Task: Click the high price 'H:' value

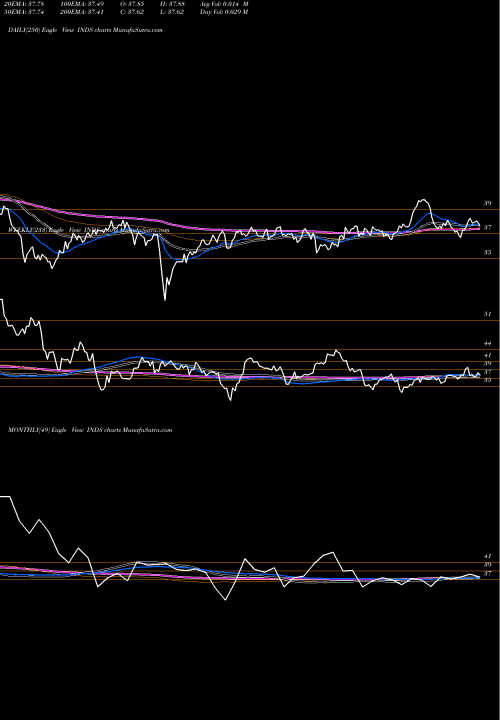Action: pyautogui.click(x=172, y=4)
